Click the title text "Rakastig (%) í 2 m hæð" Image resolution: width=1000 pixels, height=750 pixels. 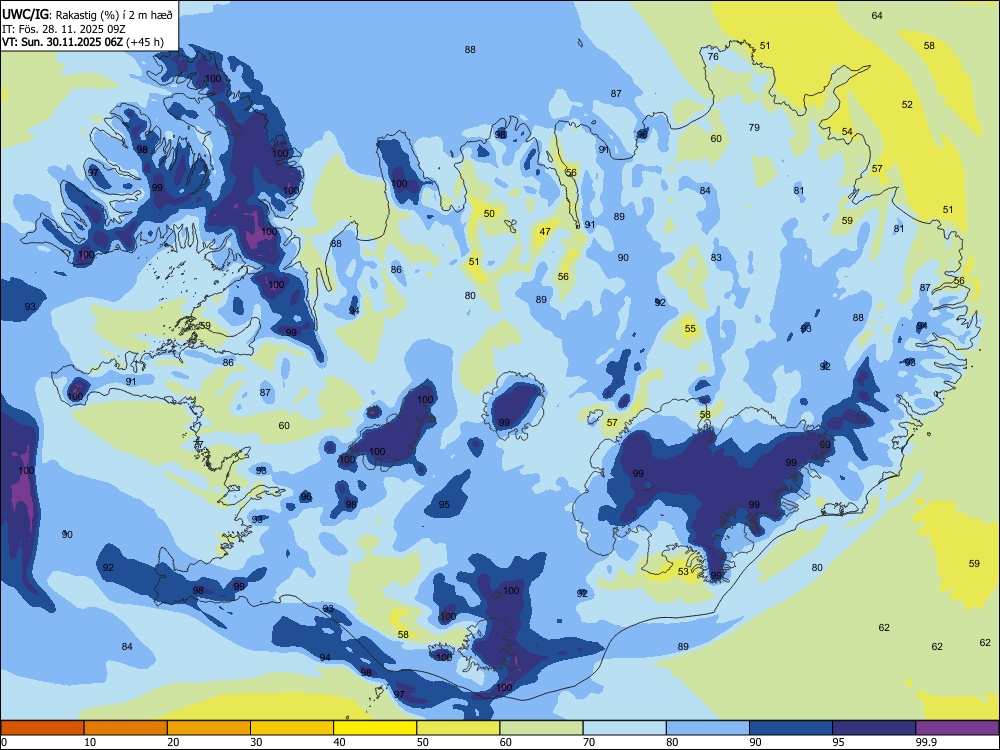coord(114,15)
